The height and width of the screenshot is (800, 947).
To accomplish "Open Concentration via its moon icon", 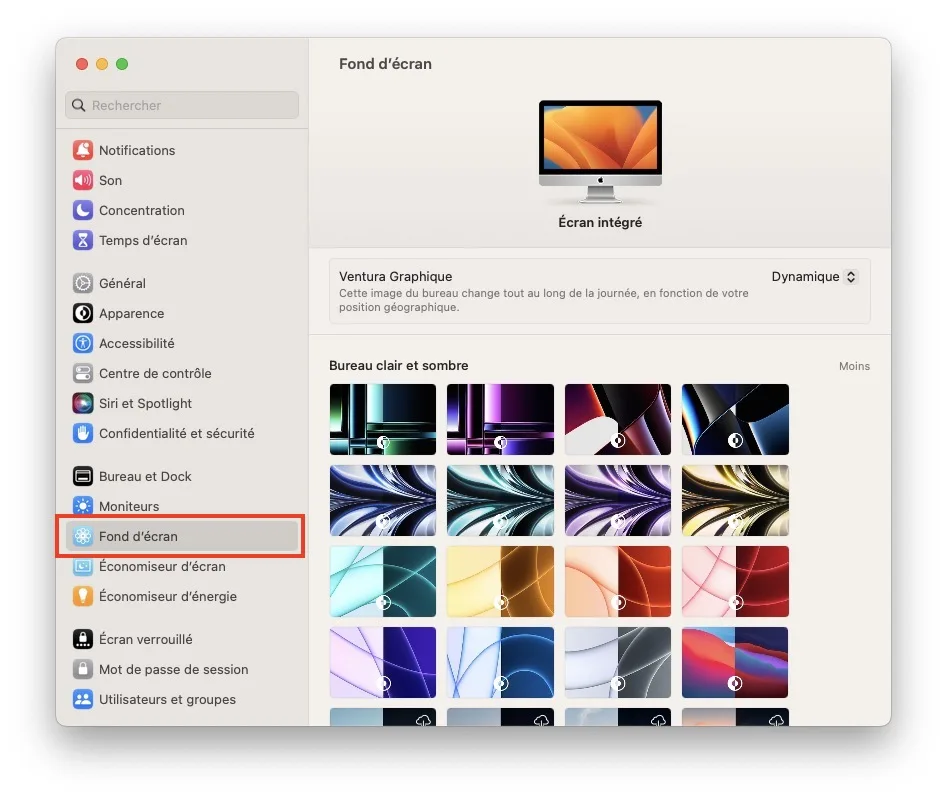I will pos(83,210).
